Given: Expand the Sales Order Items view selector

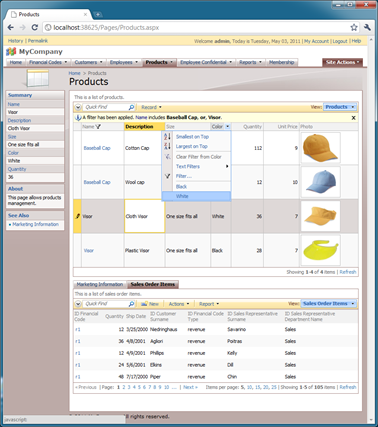Looking at the screenshot, I should tap(353, 304).
